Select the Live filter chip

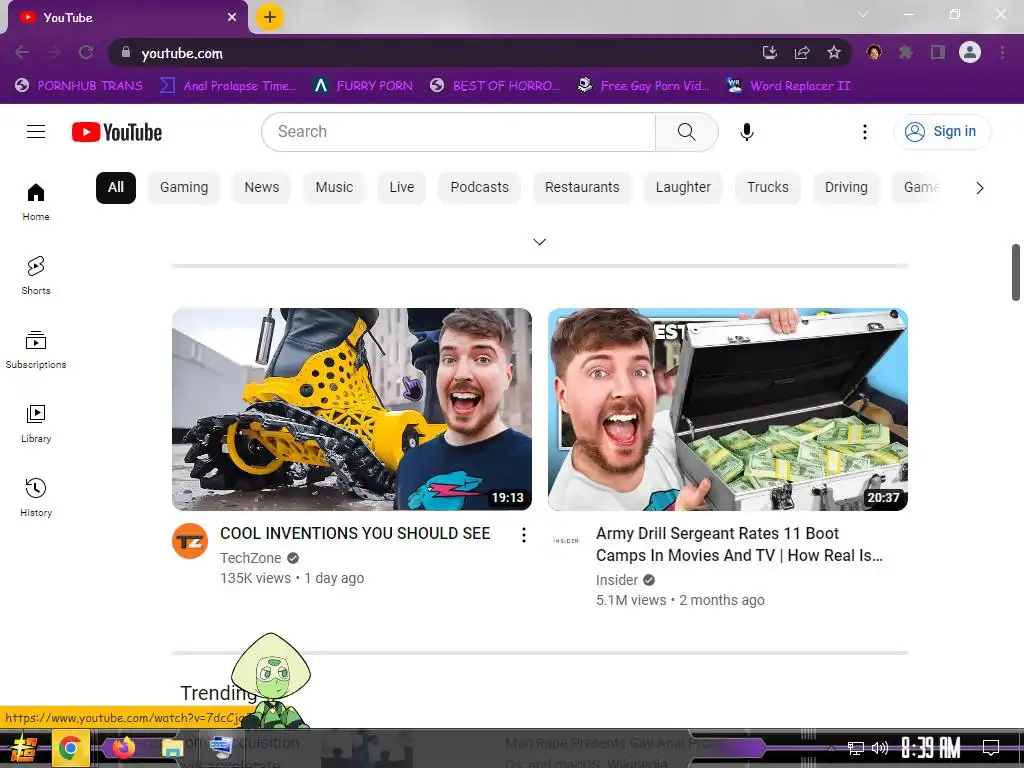pos(402,187)
